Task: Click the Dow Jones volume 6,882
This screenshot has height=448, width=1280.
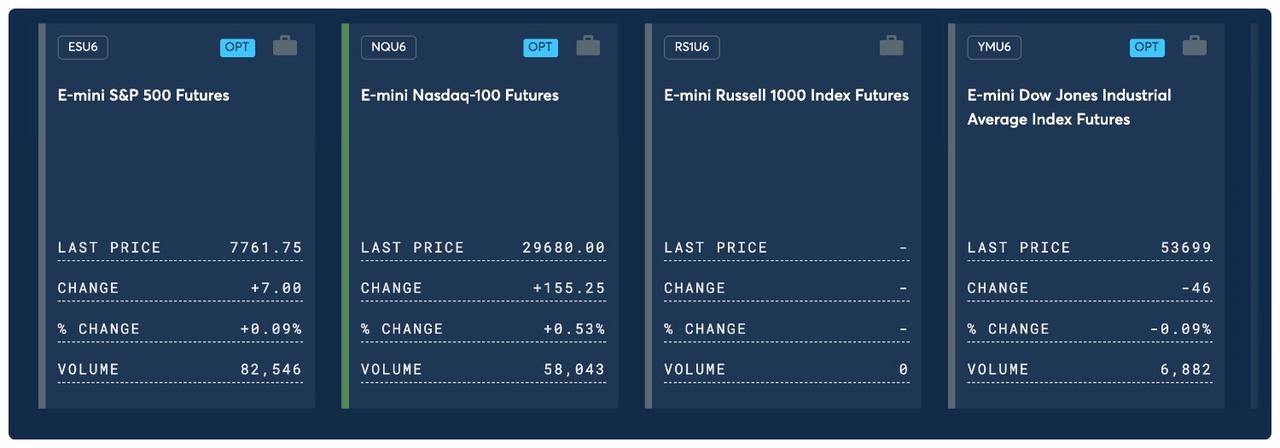Action: [1186, 369]
